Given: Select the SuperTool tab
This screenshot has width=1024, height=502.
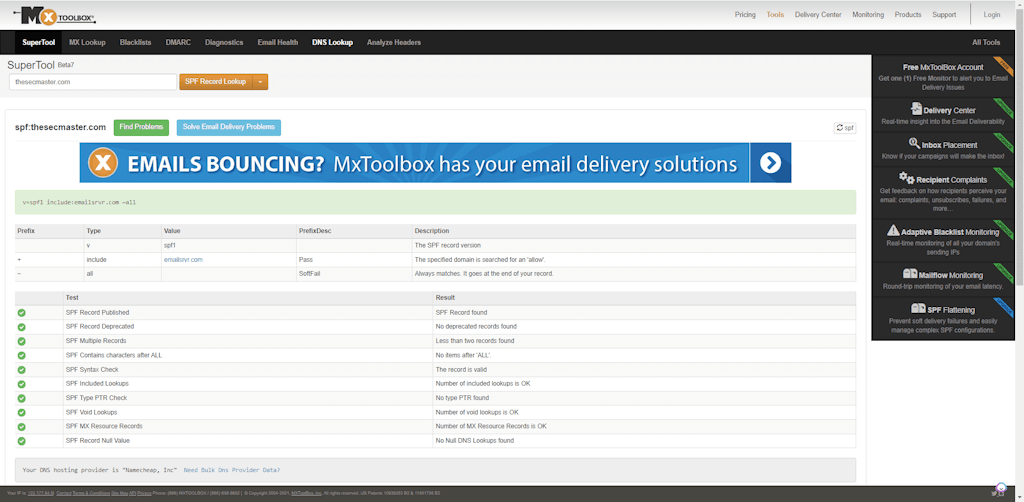Looking at the screenshot, I should pyautogui.click(x=39, y=42).
